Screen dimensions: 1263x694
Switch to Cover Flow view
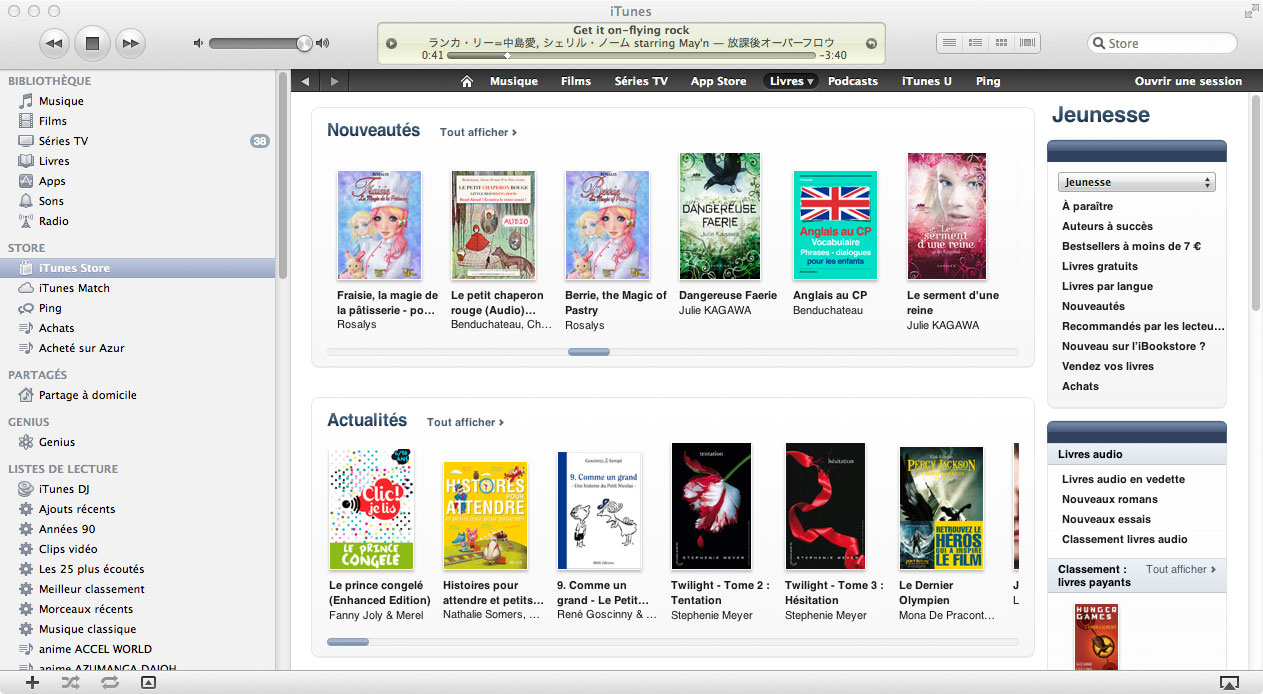(x=1028, y=43)
